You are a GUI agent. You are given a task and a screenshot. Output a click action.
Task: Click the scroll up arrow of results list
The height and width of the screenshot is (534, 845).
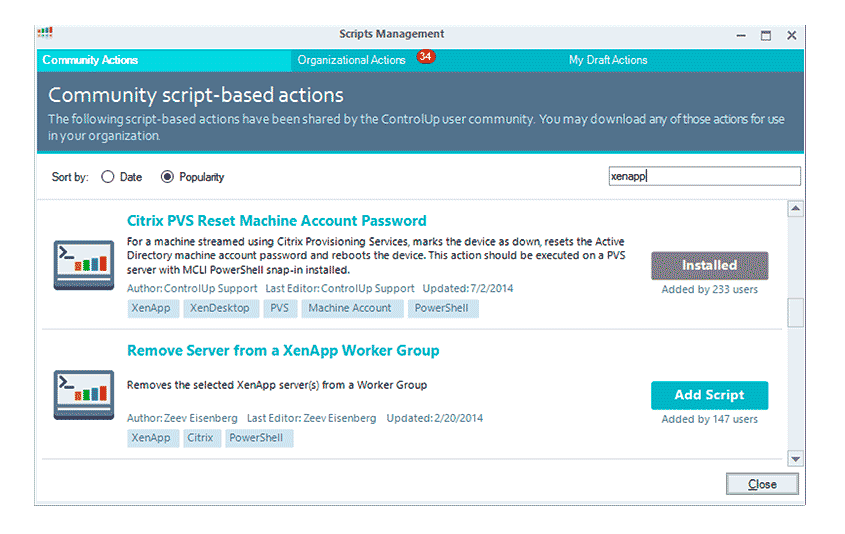[x=795, y=209]
